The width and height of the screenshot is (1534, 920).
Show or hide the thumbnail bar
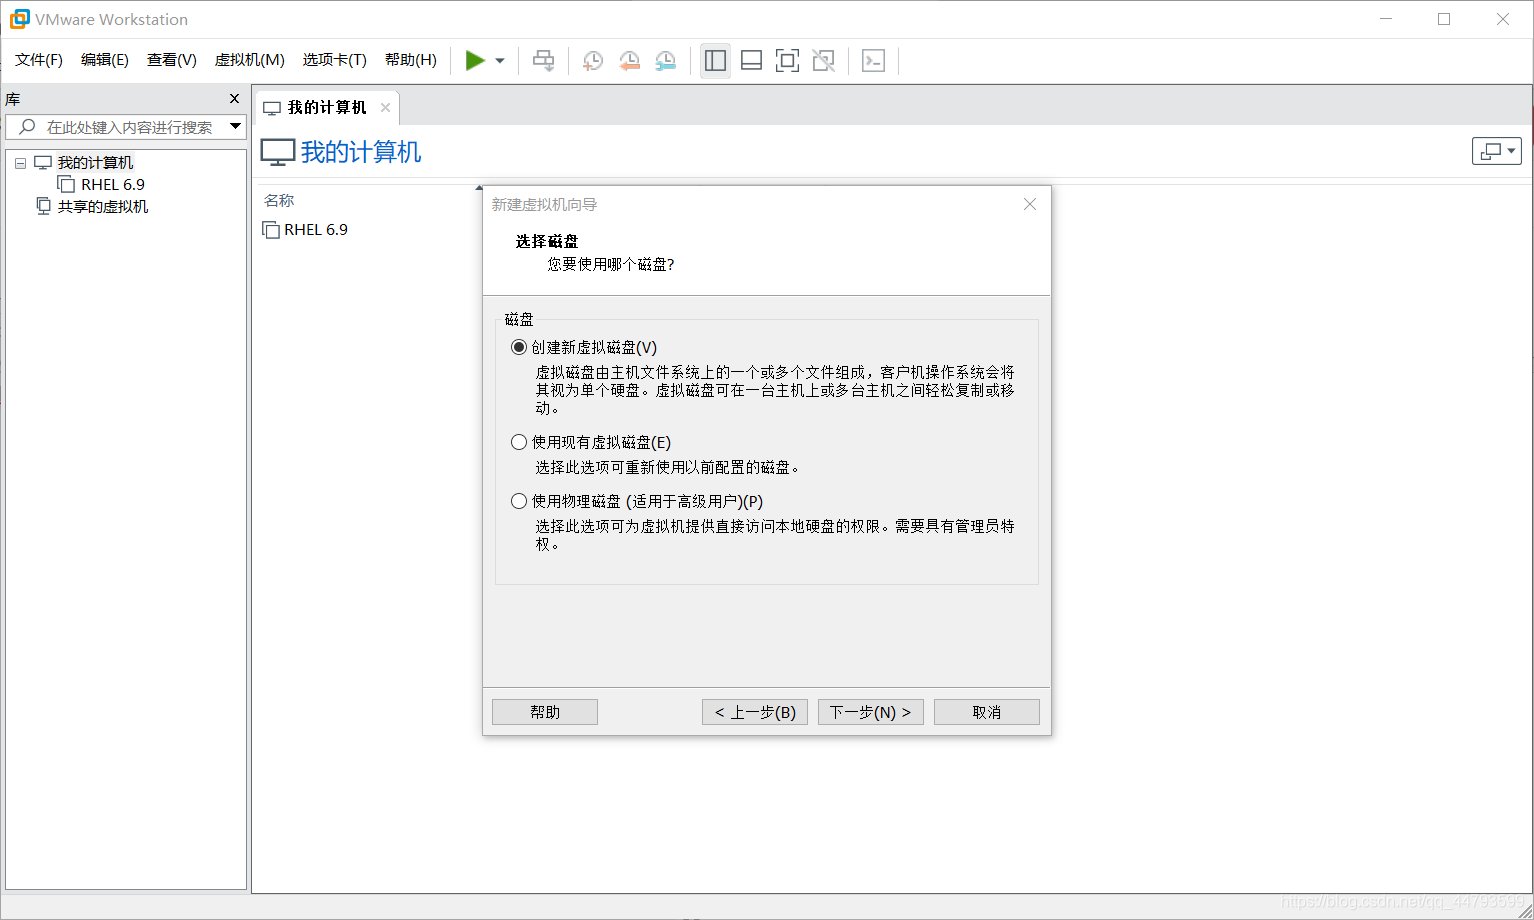(x=751, y=60)
